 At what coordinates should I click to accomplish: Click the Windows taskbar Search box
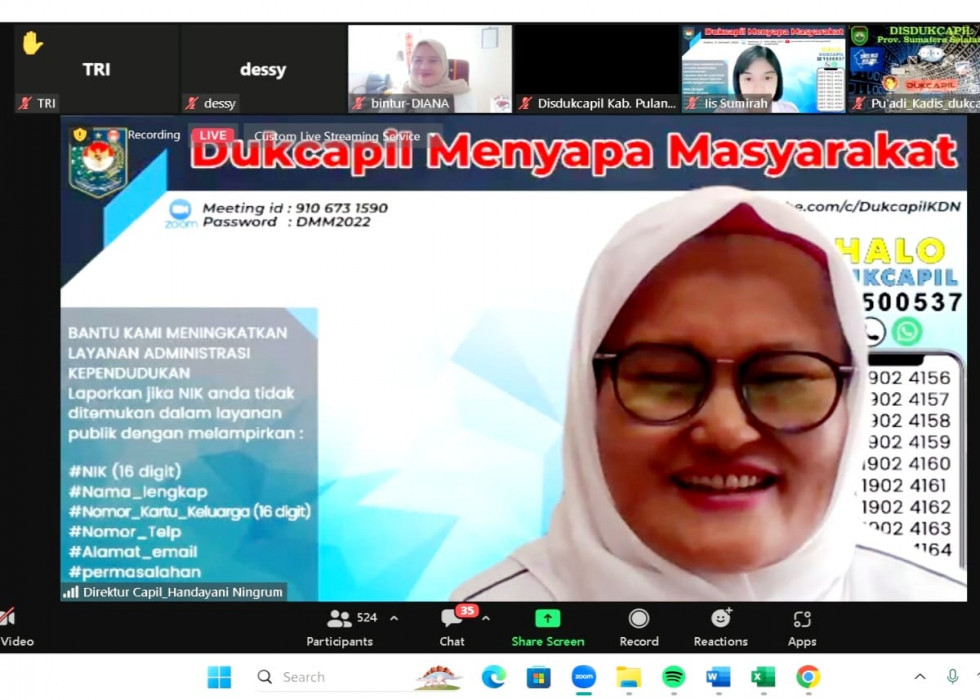pos(330,677)
